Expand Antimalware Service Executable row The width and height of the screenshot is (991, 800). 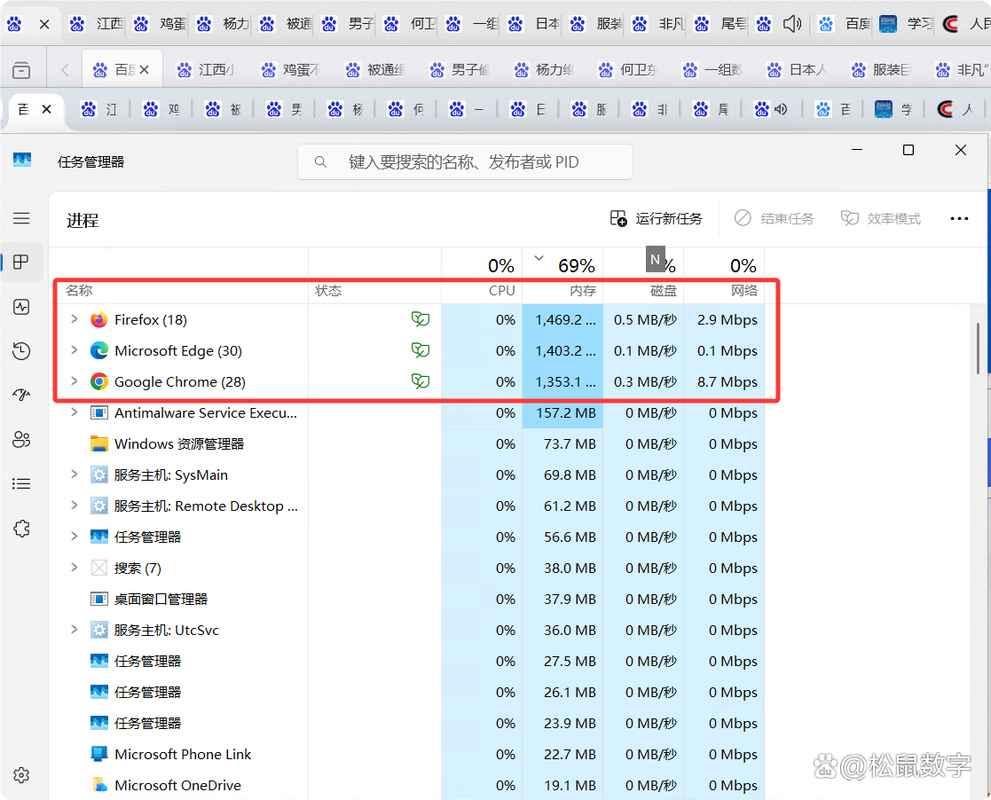click(x=74, y=412)
